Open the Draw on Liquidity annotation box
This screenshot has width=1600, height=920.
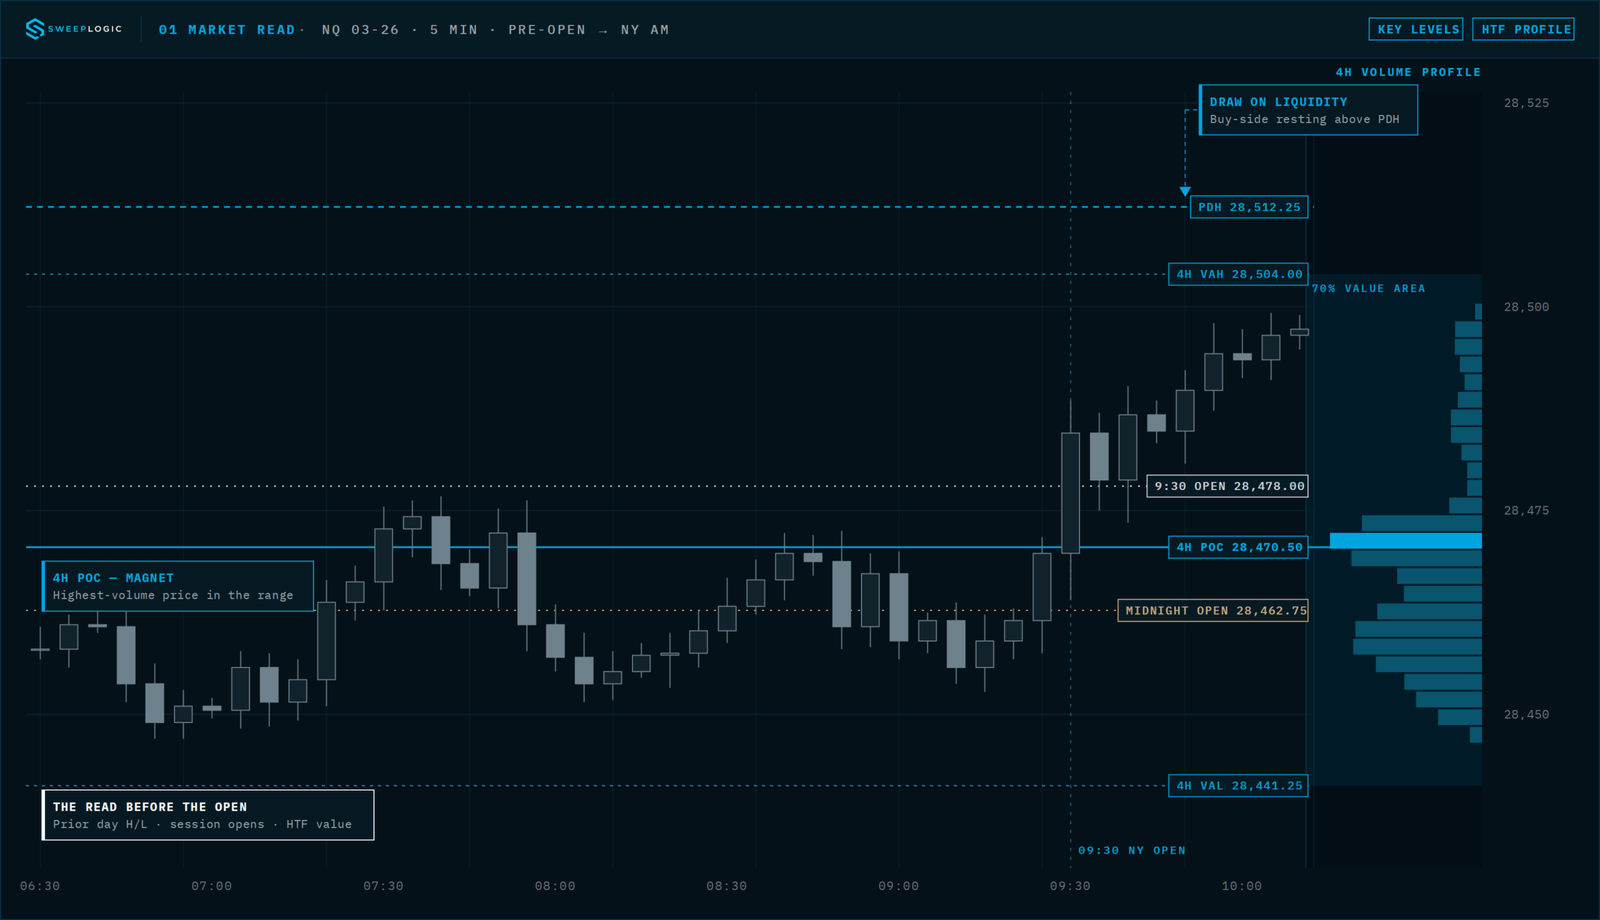(x=1308, y=110)
